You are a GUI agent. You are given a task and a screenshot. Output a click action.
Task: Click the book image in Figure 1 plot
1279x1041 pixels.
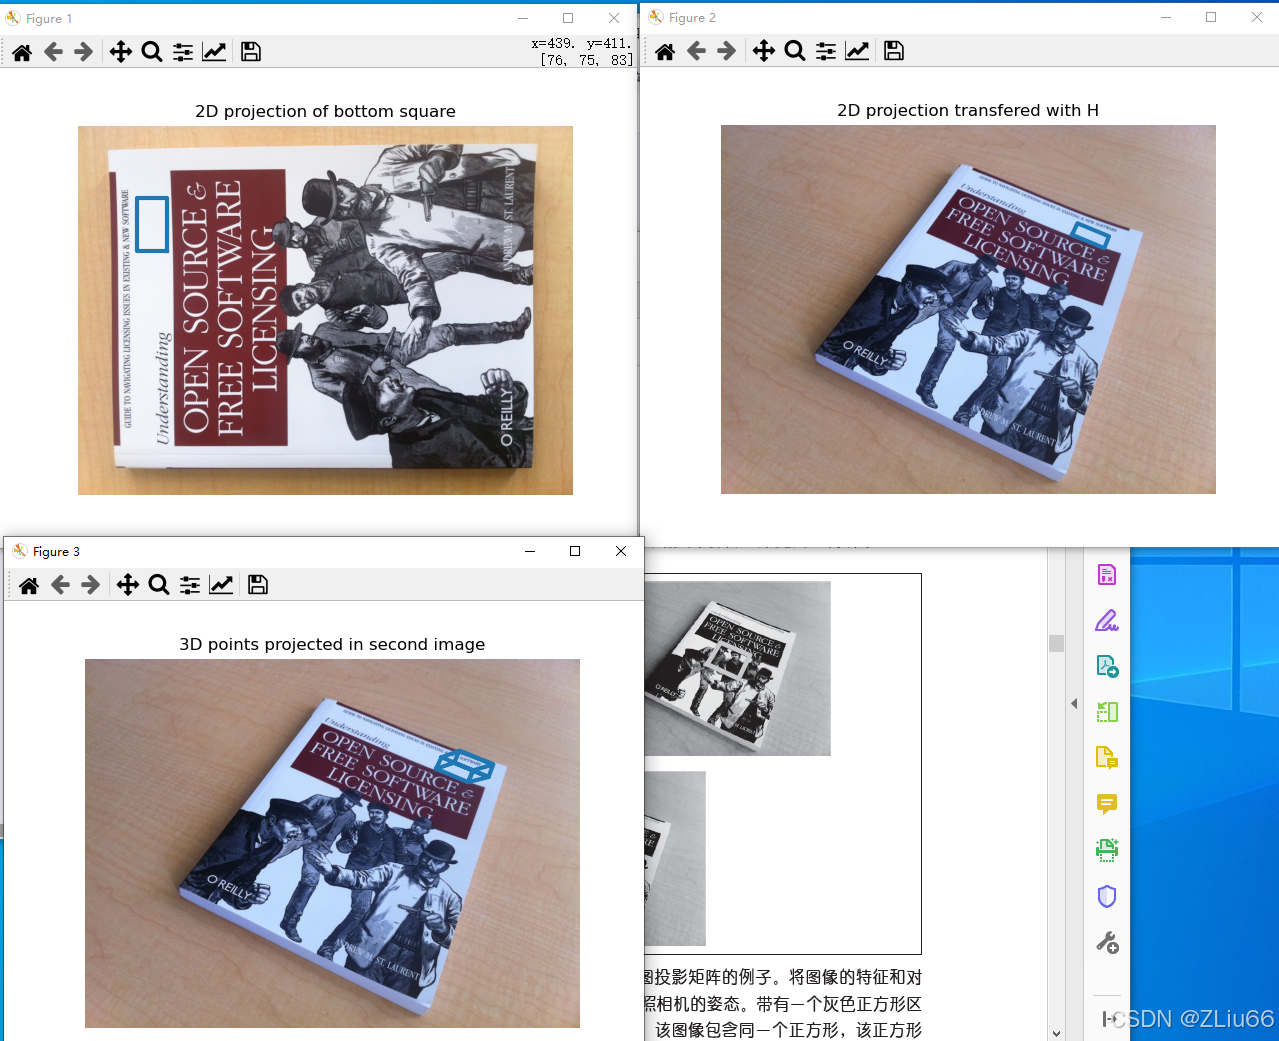click(x=325, y=310)
